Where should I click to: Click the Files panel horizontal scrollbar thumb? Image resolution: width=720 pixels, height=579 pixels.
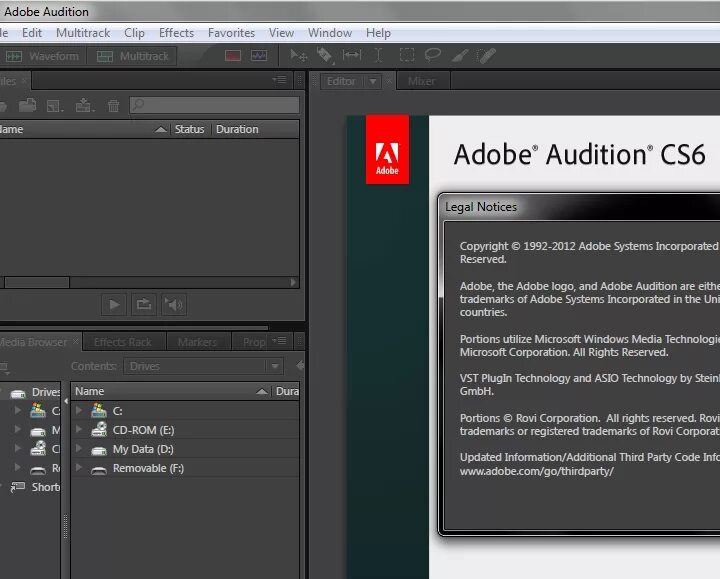[37, 282]
